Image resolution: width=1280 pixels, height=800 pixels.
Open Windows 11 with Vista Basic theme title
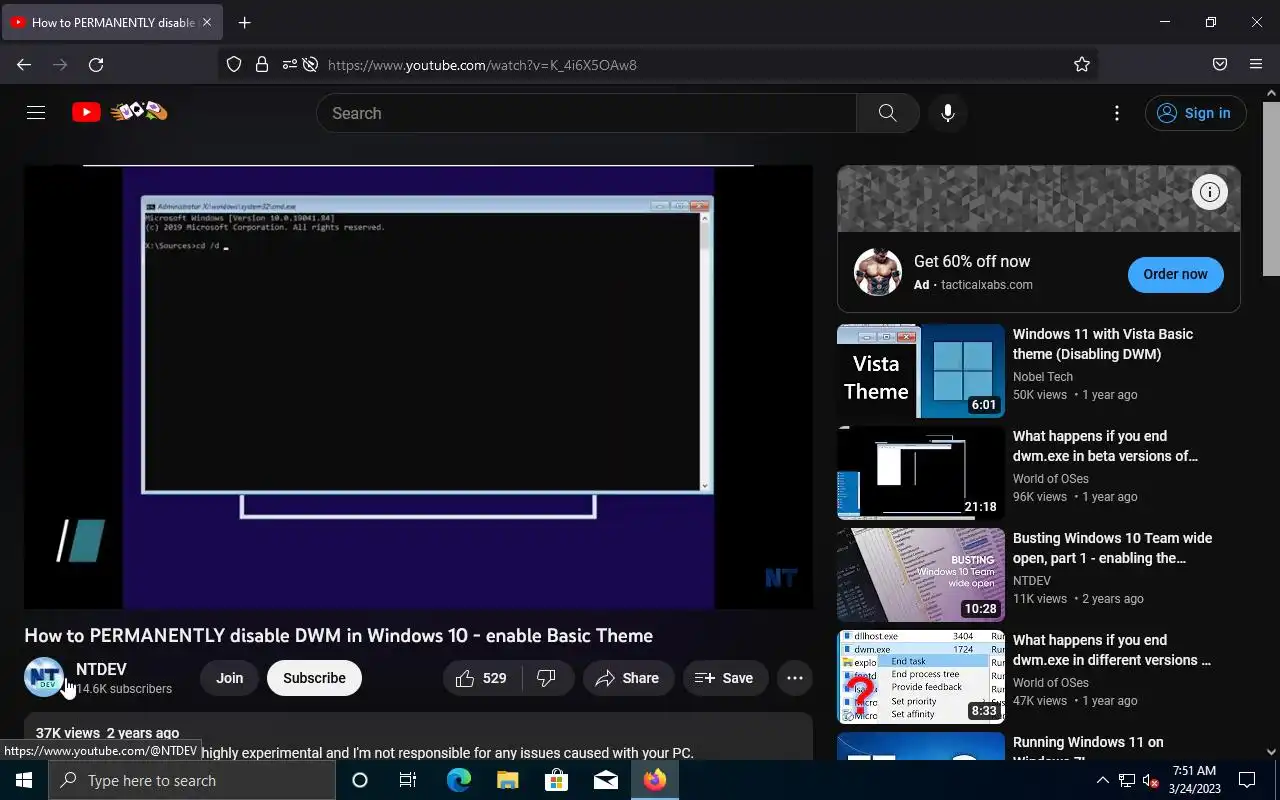[1103, 344]
